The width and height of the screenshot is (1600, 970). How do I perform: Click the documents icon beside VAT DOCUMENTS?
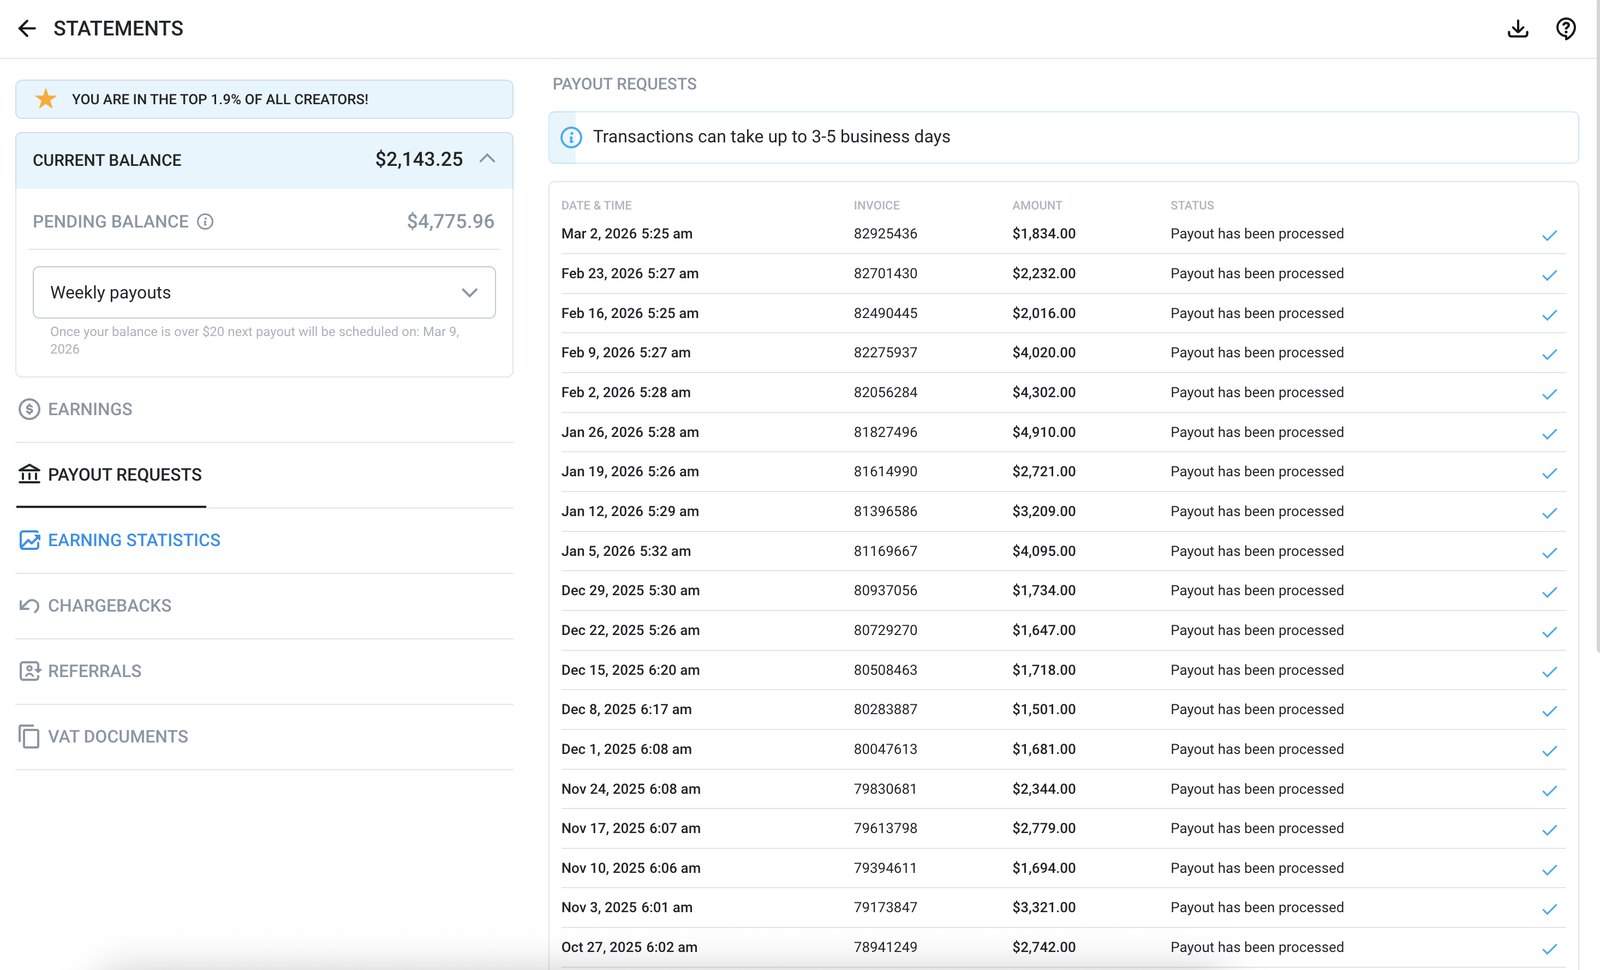click(x=29, y=737)
